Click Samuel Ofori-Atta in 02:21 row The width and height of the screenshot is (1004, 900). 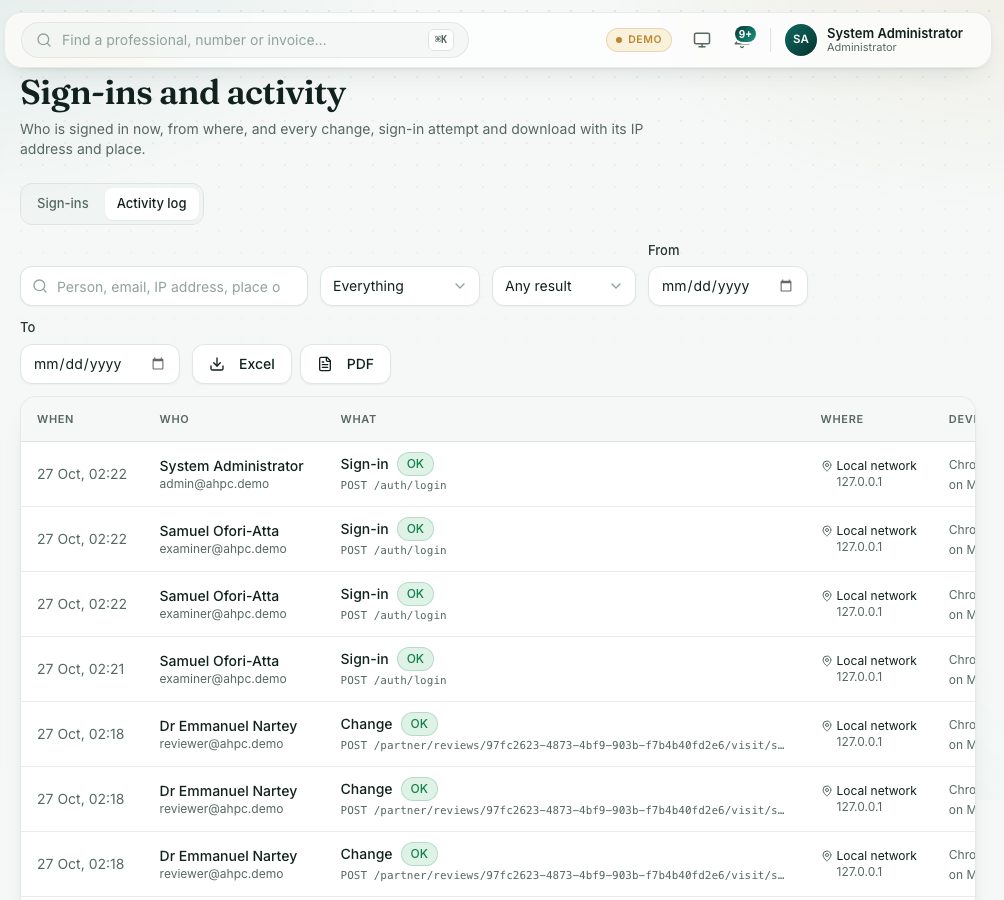pyautogui.click(x=219, y=661)
